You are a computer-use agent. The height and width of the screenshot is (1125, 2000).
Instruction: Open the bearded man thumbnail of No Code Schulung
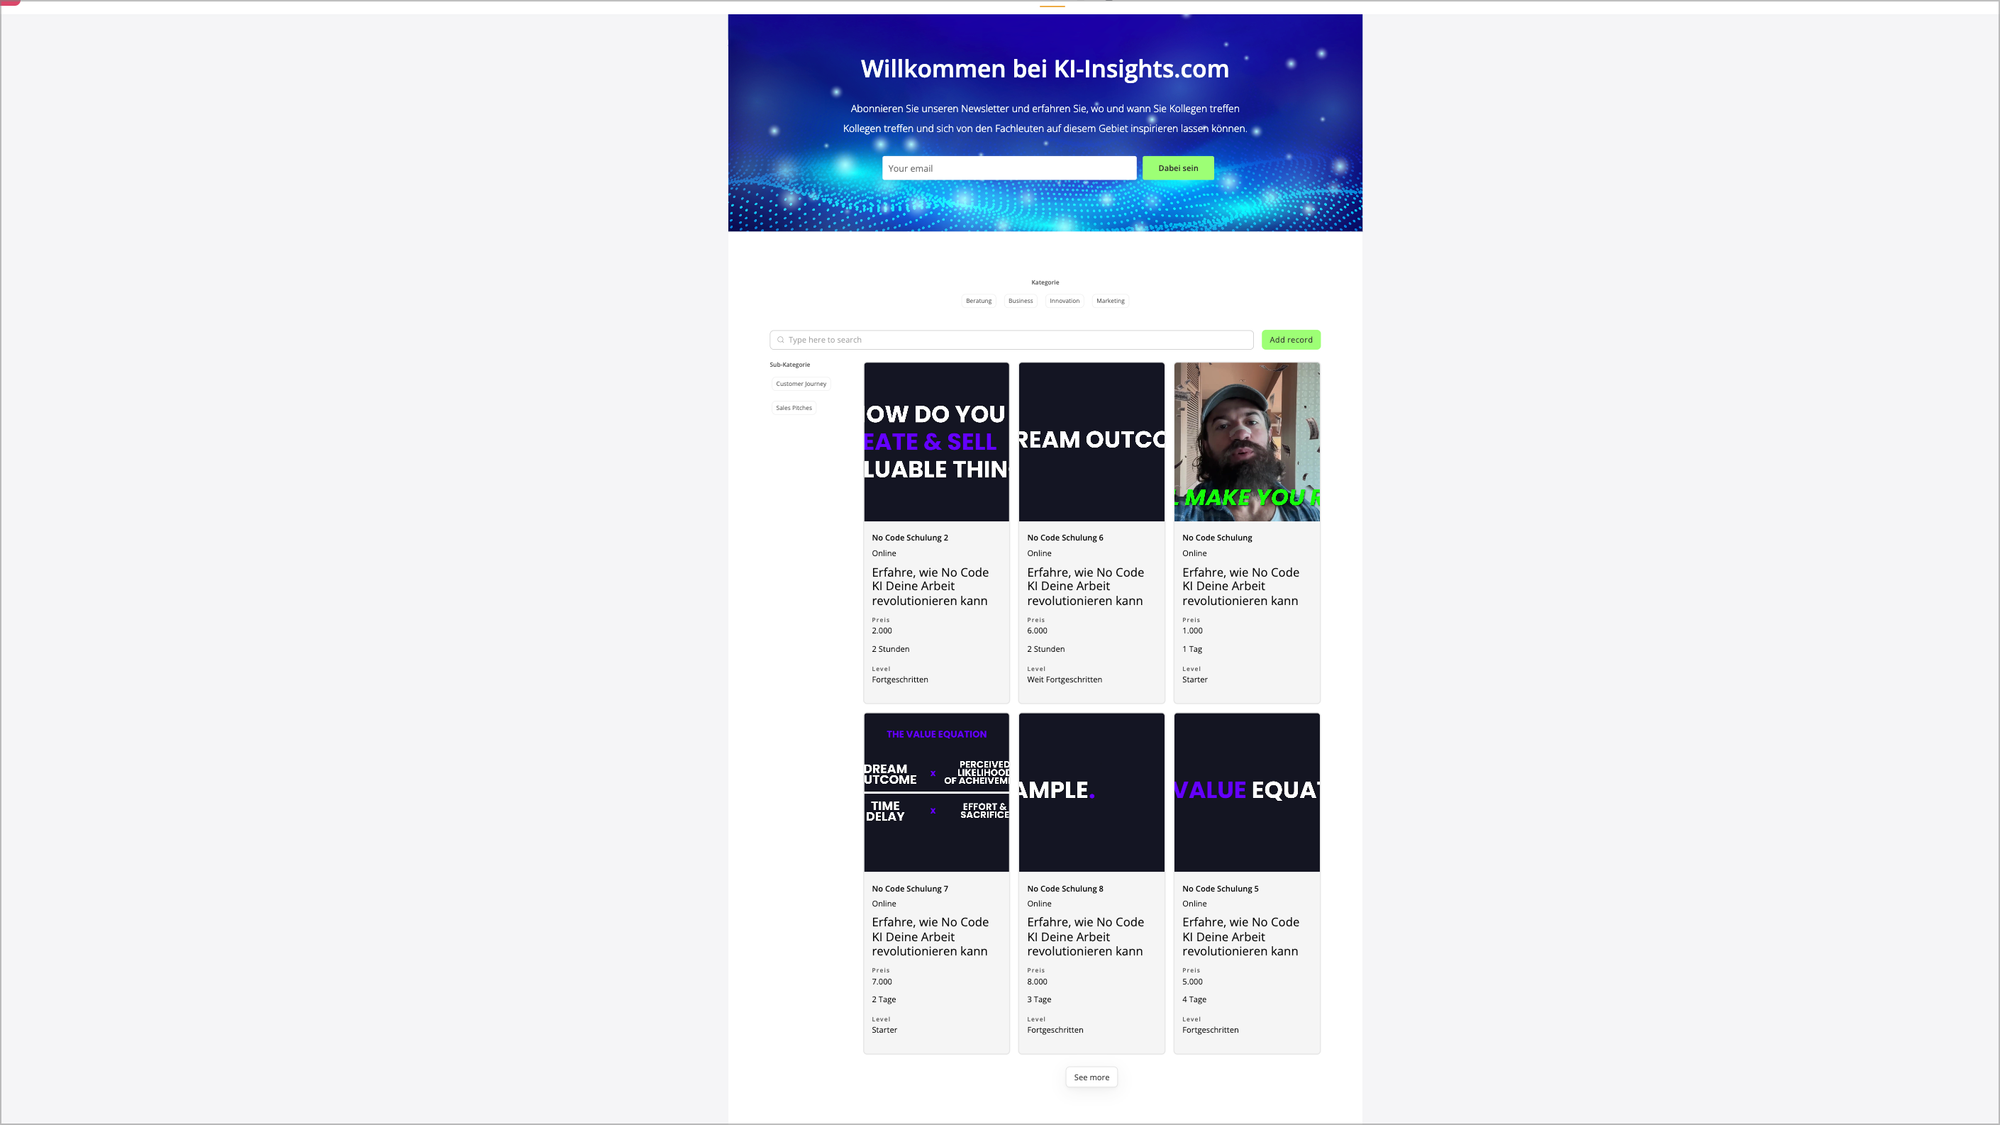pyautogui.click(x=1247, y=442)
